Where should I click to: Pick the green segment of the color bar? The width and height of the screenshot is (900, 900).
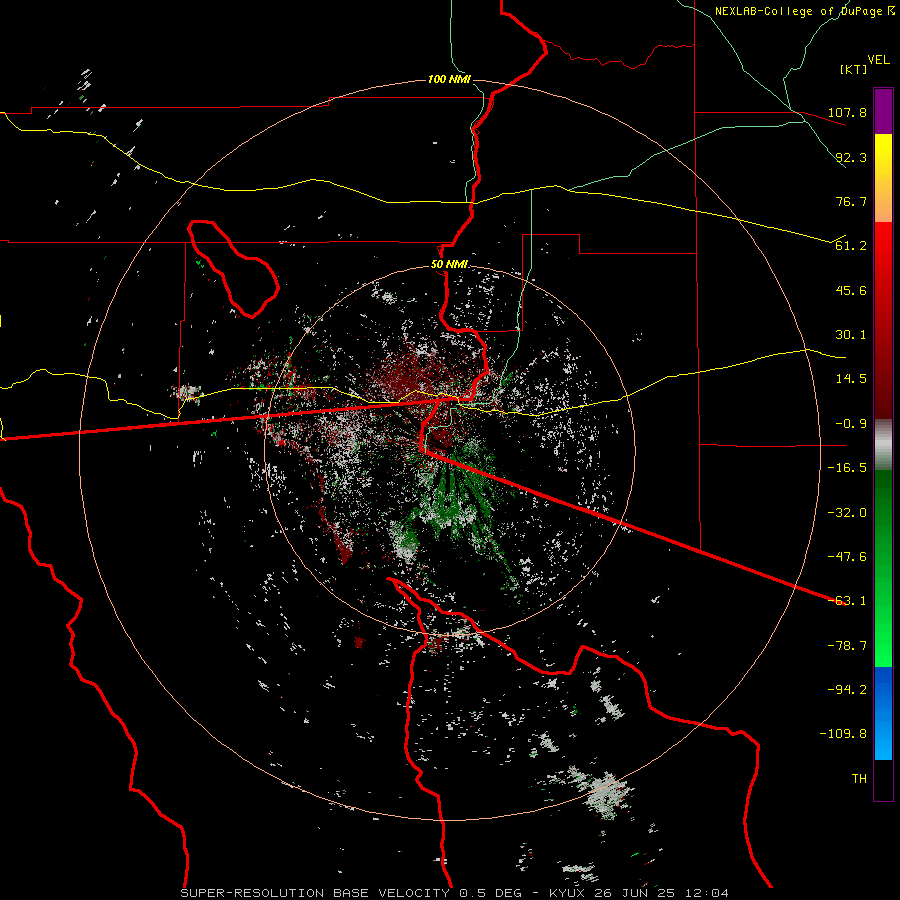point(883,568)
